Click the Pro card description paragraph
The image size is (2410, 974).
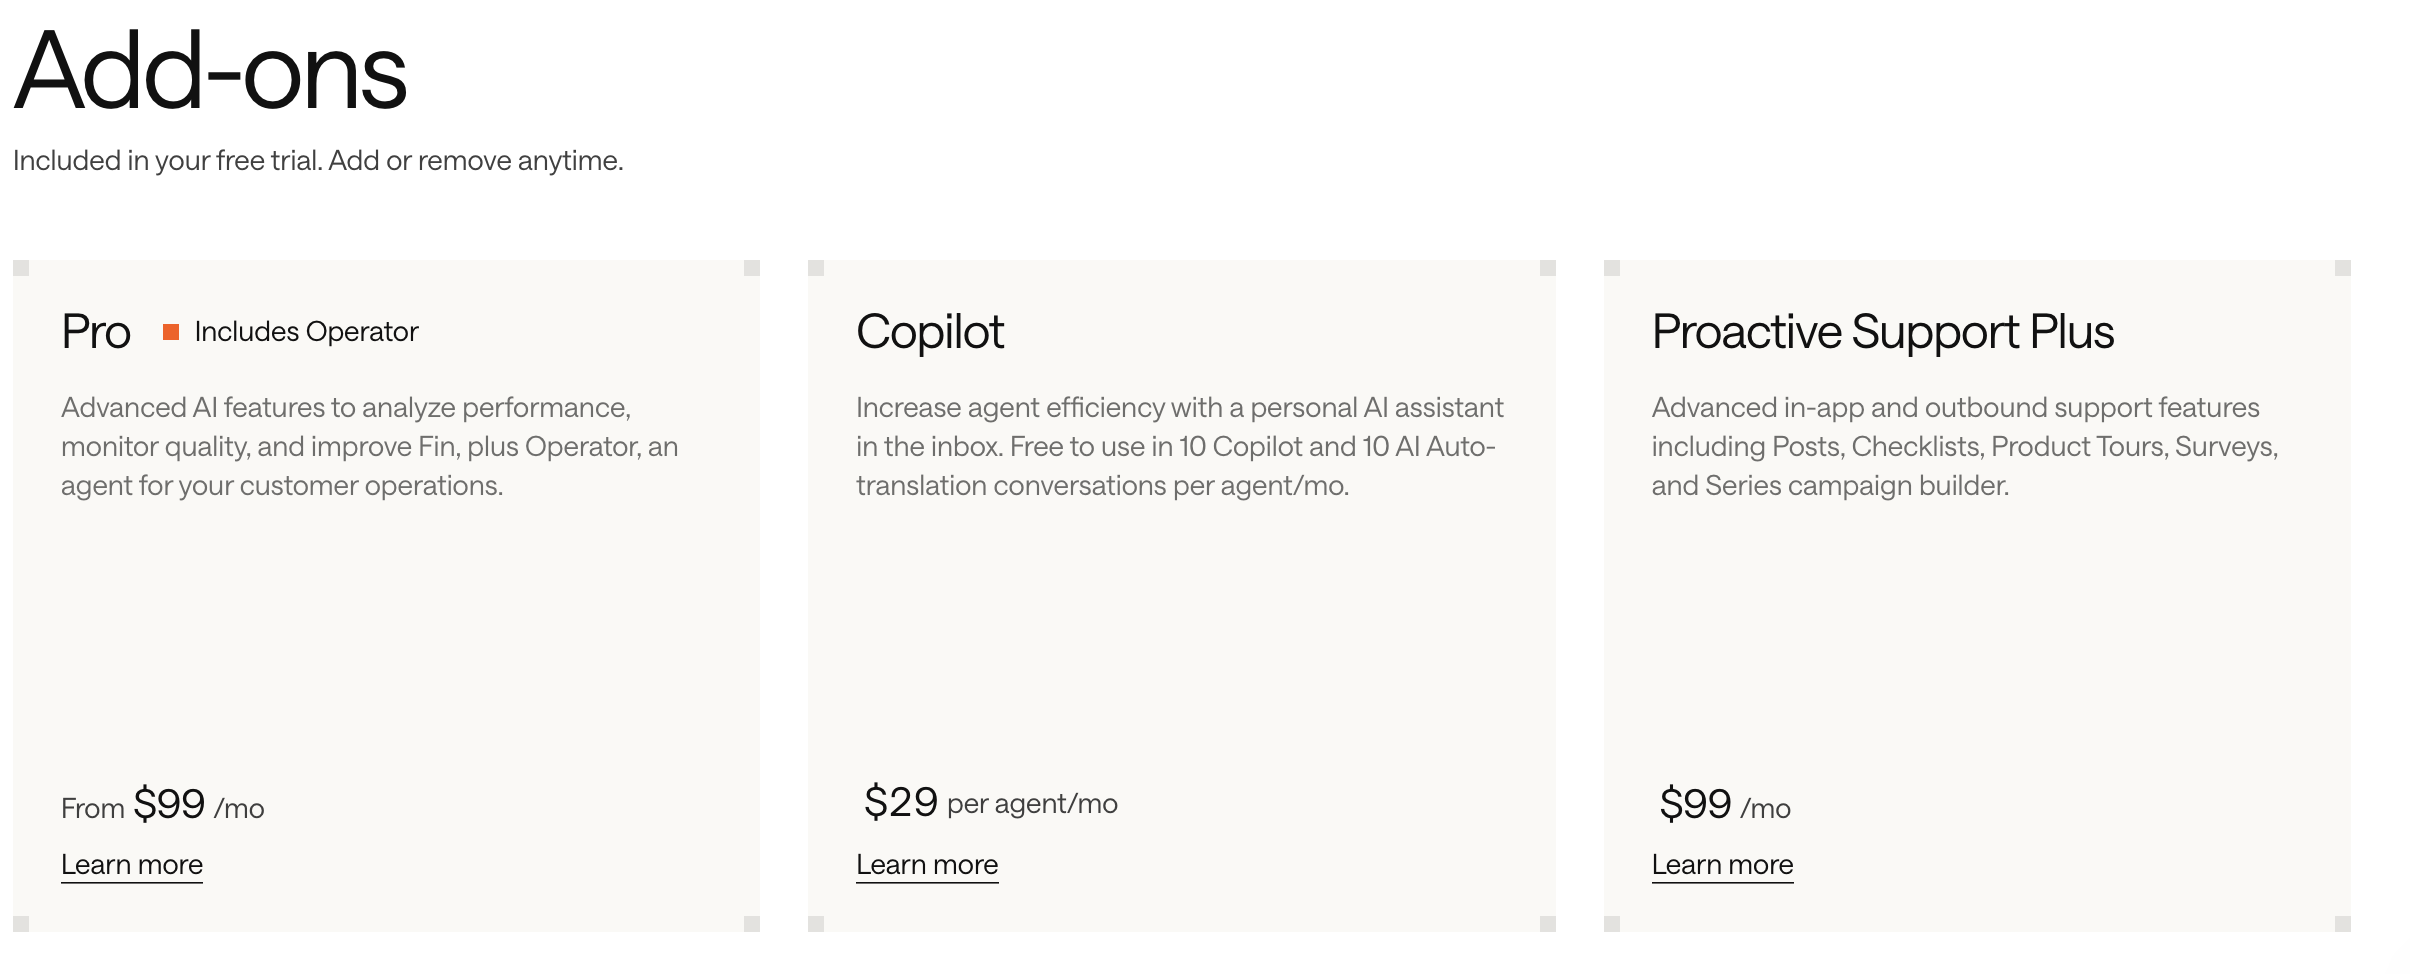pyautogui.click(x=370, y=446)
